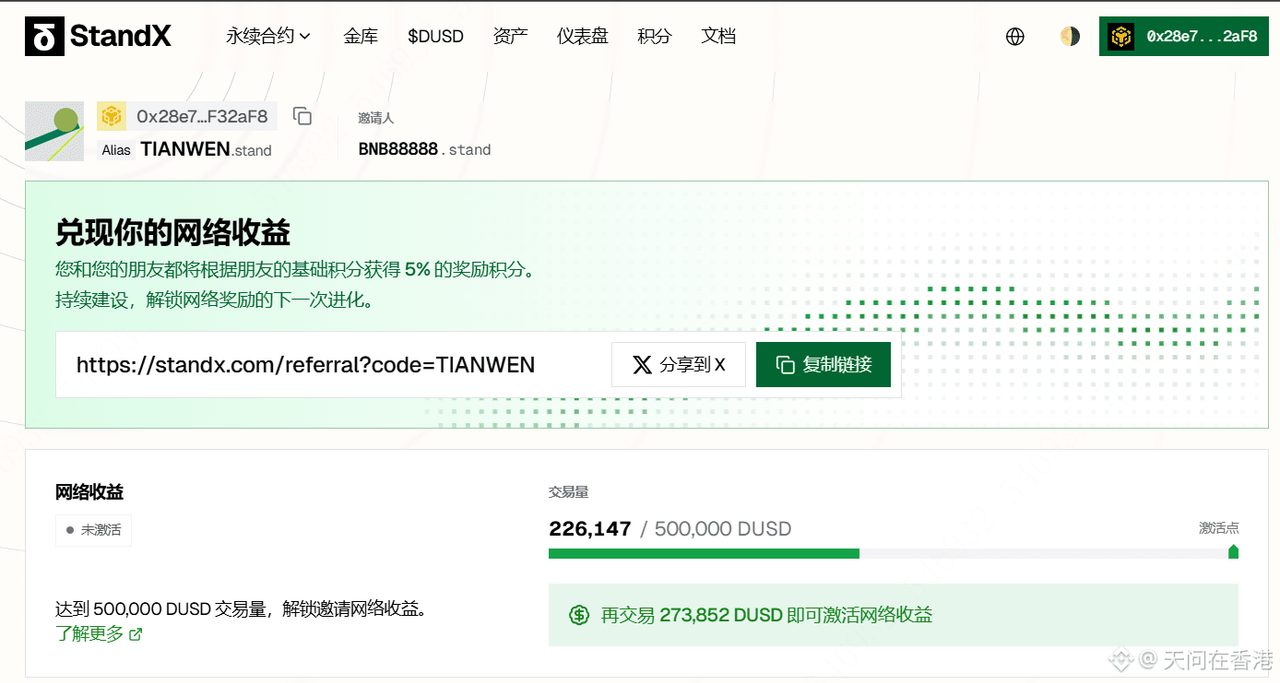The width and height of the screenshot is (1280, 683).
Task: Click the 邀请人 label
Action: [x=376, y=118]
